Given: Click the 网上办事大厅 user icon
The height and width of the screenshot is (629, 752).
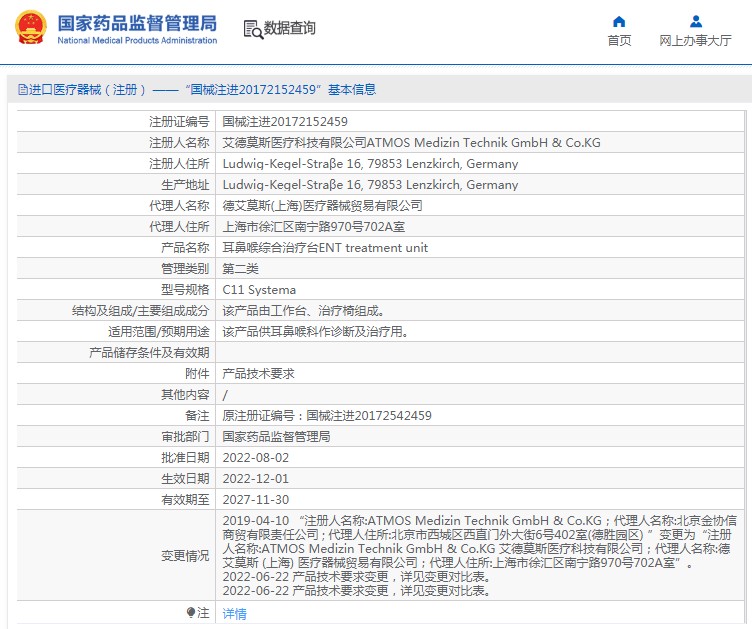Looking at the screenshot, I should (696, 22).
